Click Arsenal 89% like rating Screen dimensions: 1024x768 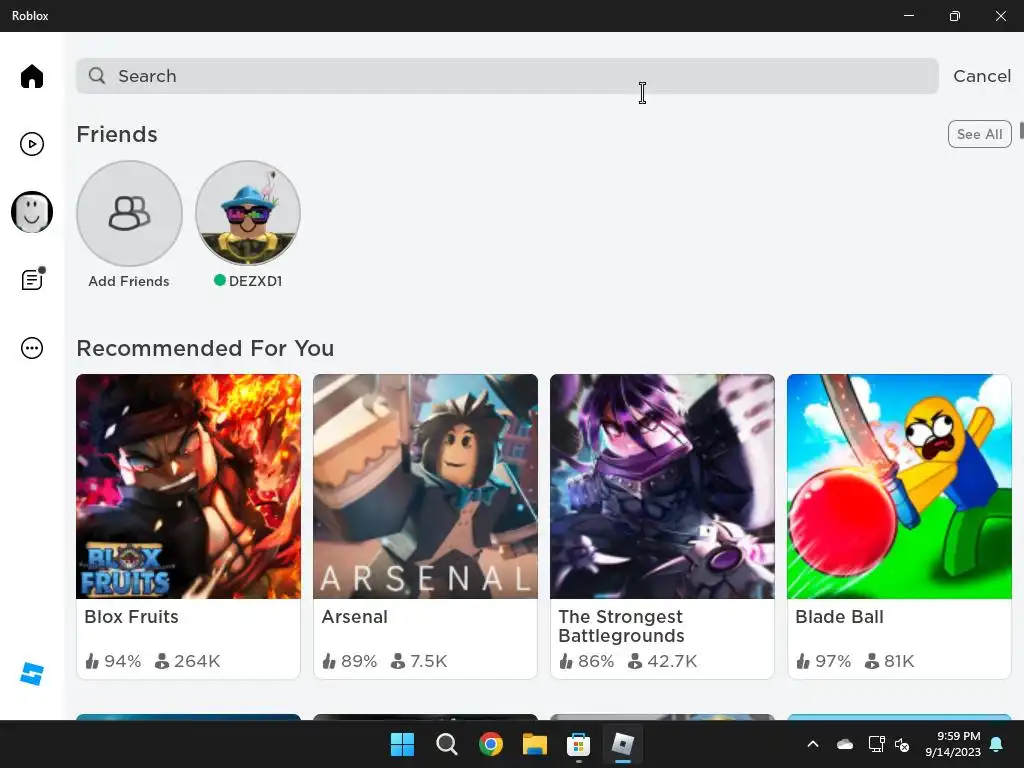pyautogui.click(x=349, y=661)
